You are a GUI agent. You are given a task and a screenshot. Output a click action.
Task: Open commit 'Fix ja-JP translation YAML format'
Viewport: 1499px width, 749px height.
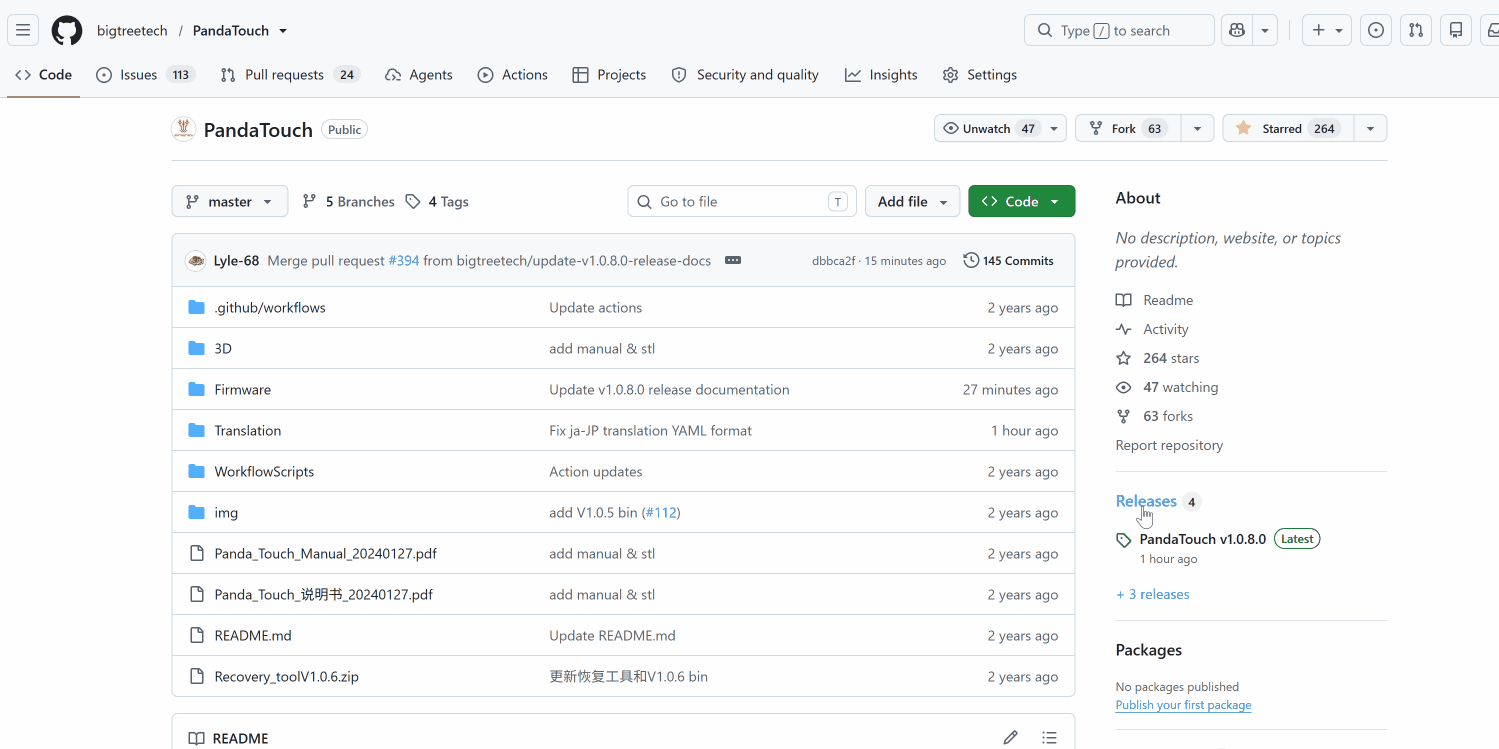tap(650, 431)
